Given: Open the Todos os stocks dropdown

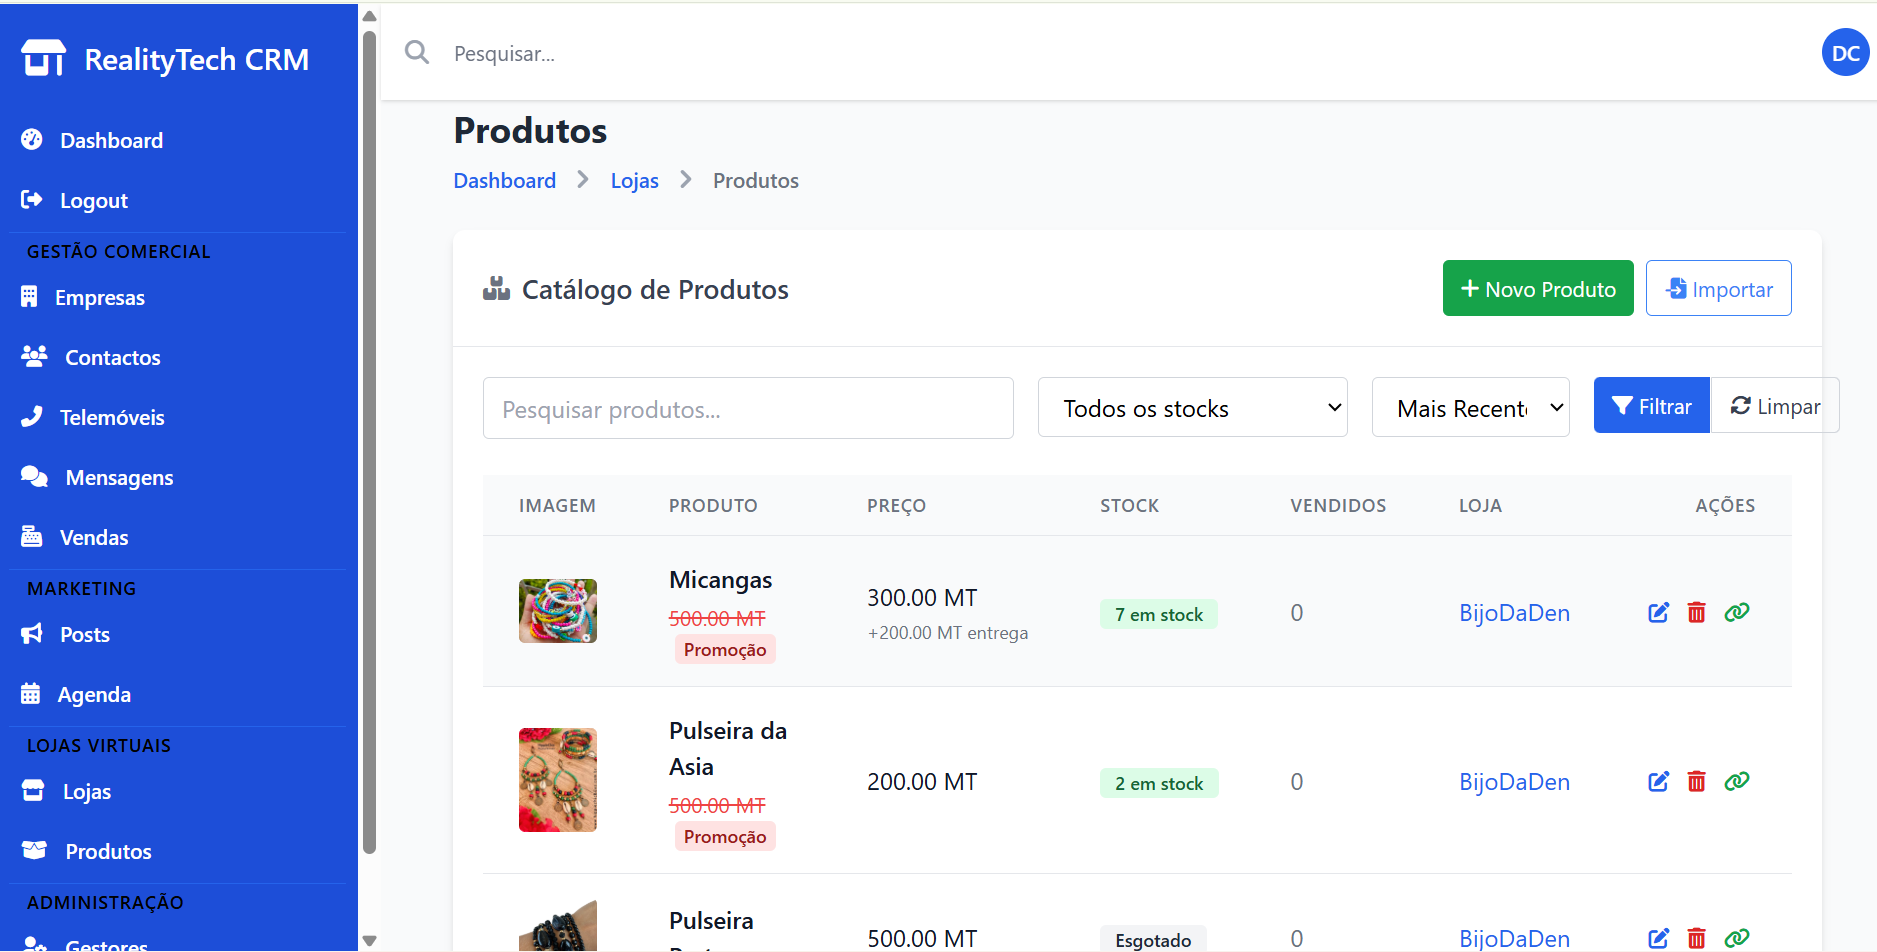Looking at the screenshot, I should click(1192, 408).
